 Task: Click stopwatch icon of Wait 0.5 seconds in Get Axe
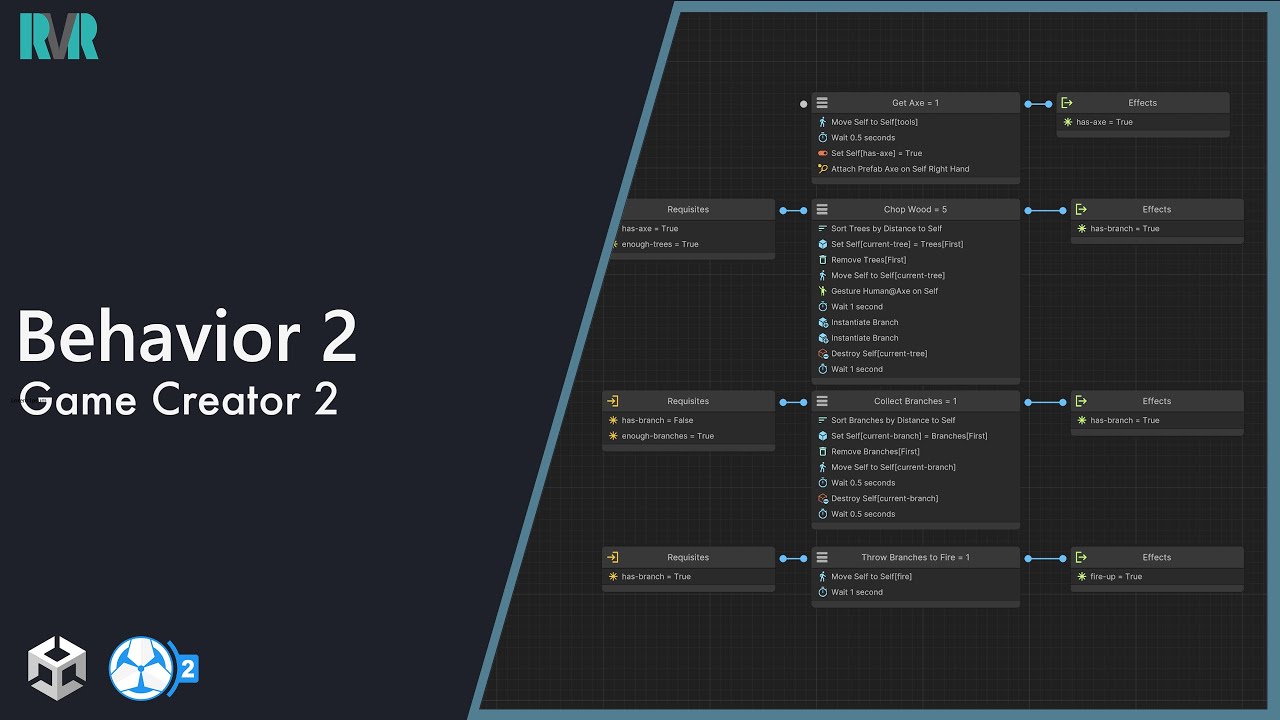coord(823,138)
